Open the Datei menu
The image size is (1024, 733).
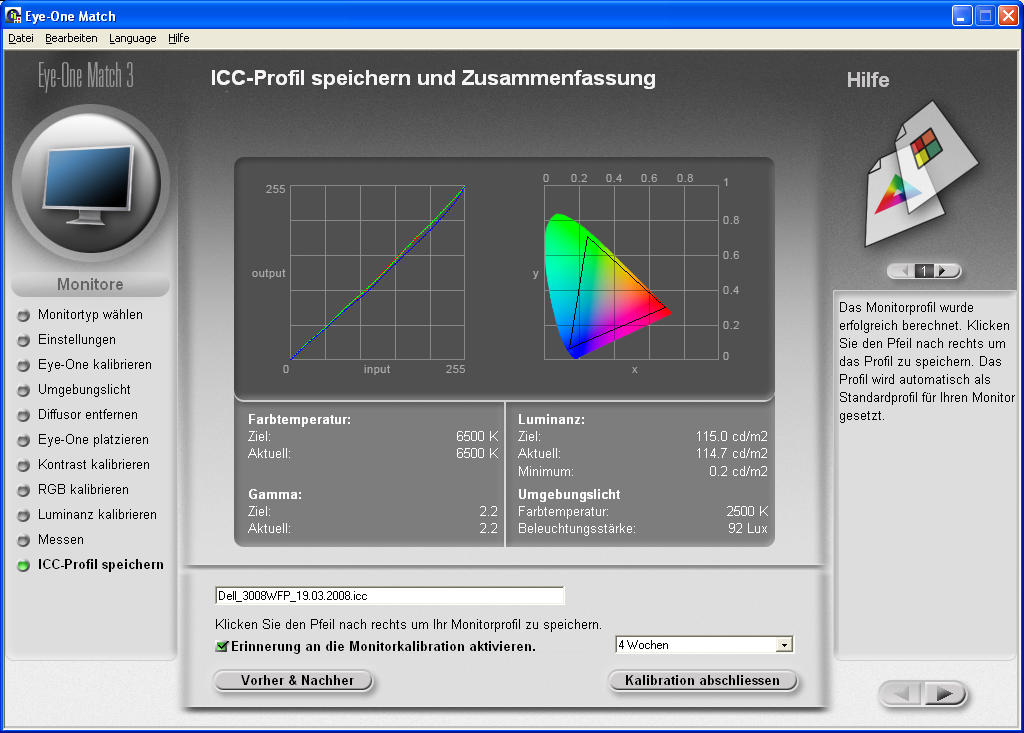(21, 38)
